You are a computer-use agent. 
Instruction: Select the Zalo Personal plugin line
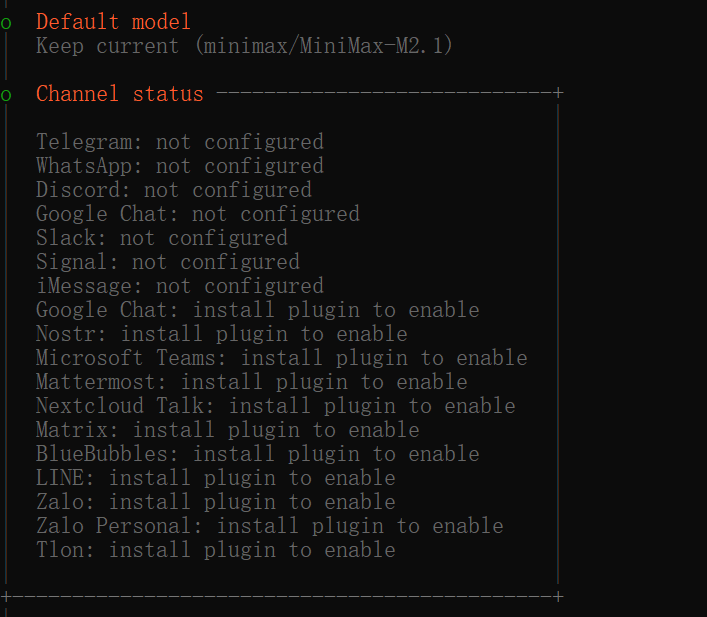coord(270,526)
